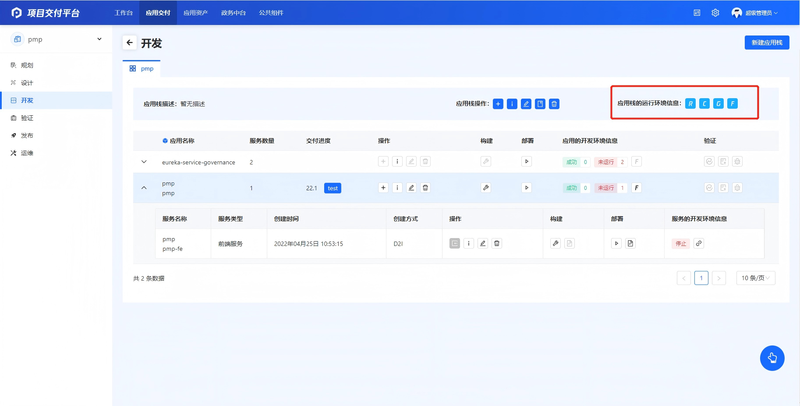Click the blue delete icon in 应用栈操作

point(554,104)
